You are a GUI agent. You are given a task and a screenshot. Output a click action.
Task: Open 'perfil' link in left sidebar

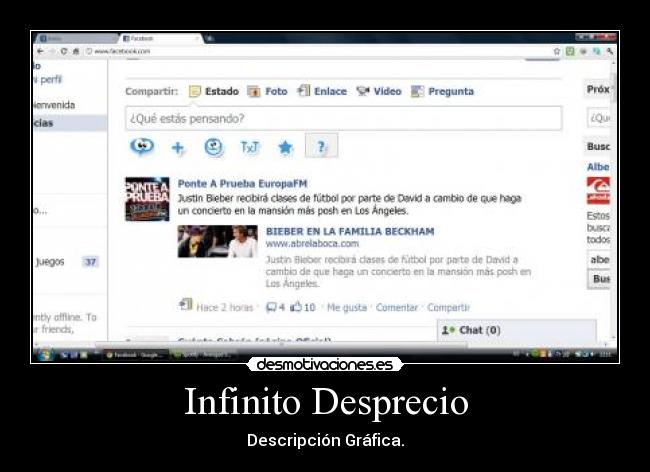(x=50, y=79)
